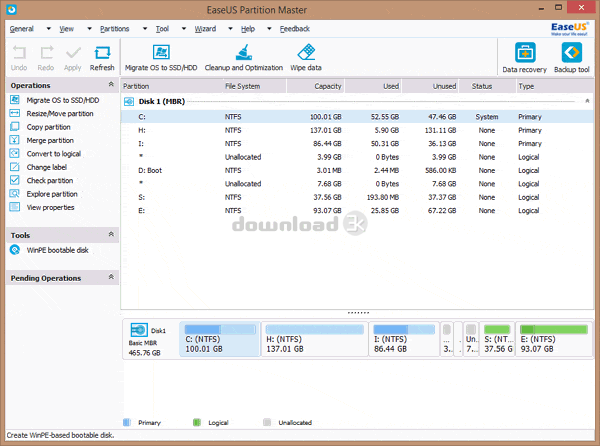Screen dimensions: 600x446
Task: Click Merge partition in Operations list
Action: [49, 141]
